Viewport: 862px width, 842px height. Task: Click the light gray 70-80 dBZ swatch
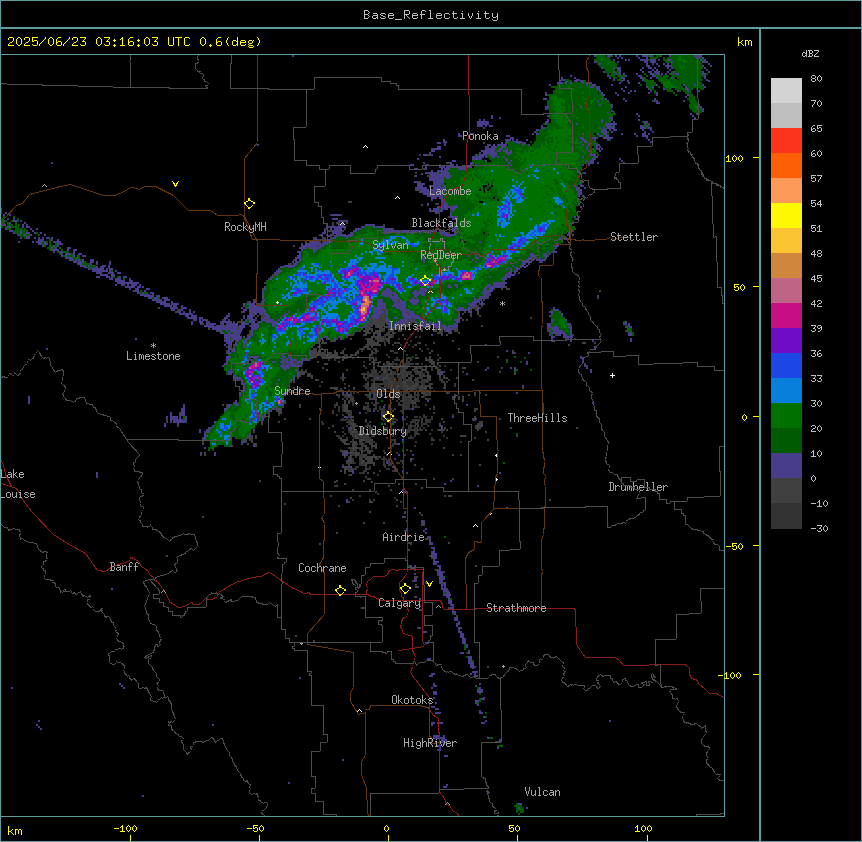click(786, 90)
